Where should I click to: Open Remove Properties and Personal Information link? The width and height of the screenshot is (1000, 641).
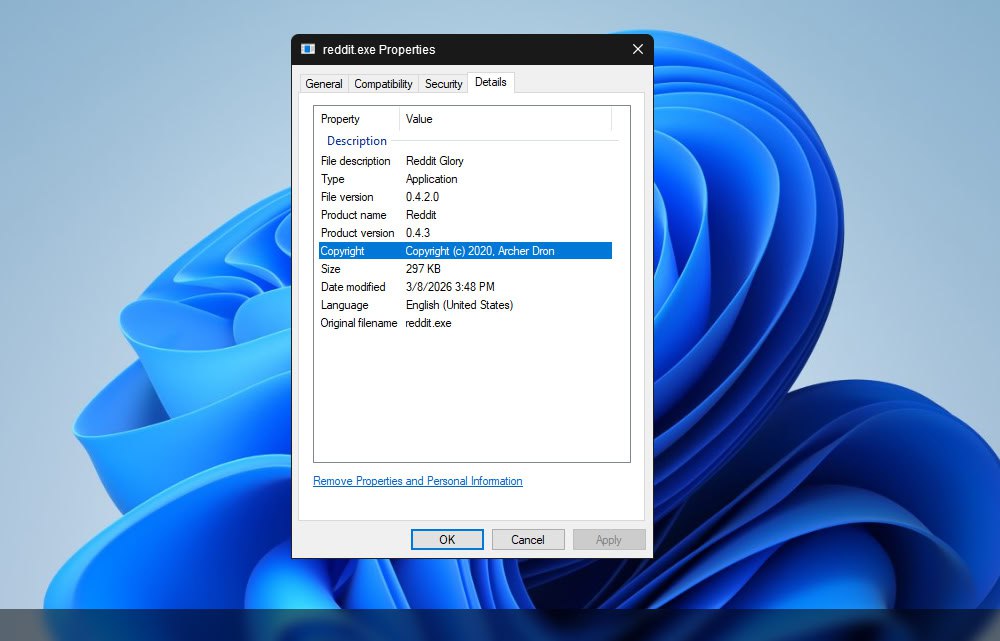418,481
